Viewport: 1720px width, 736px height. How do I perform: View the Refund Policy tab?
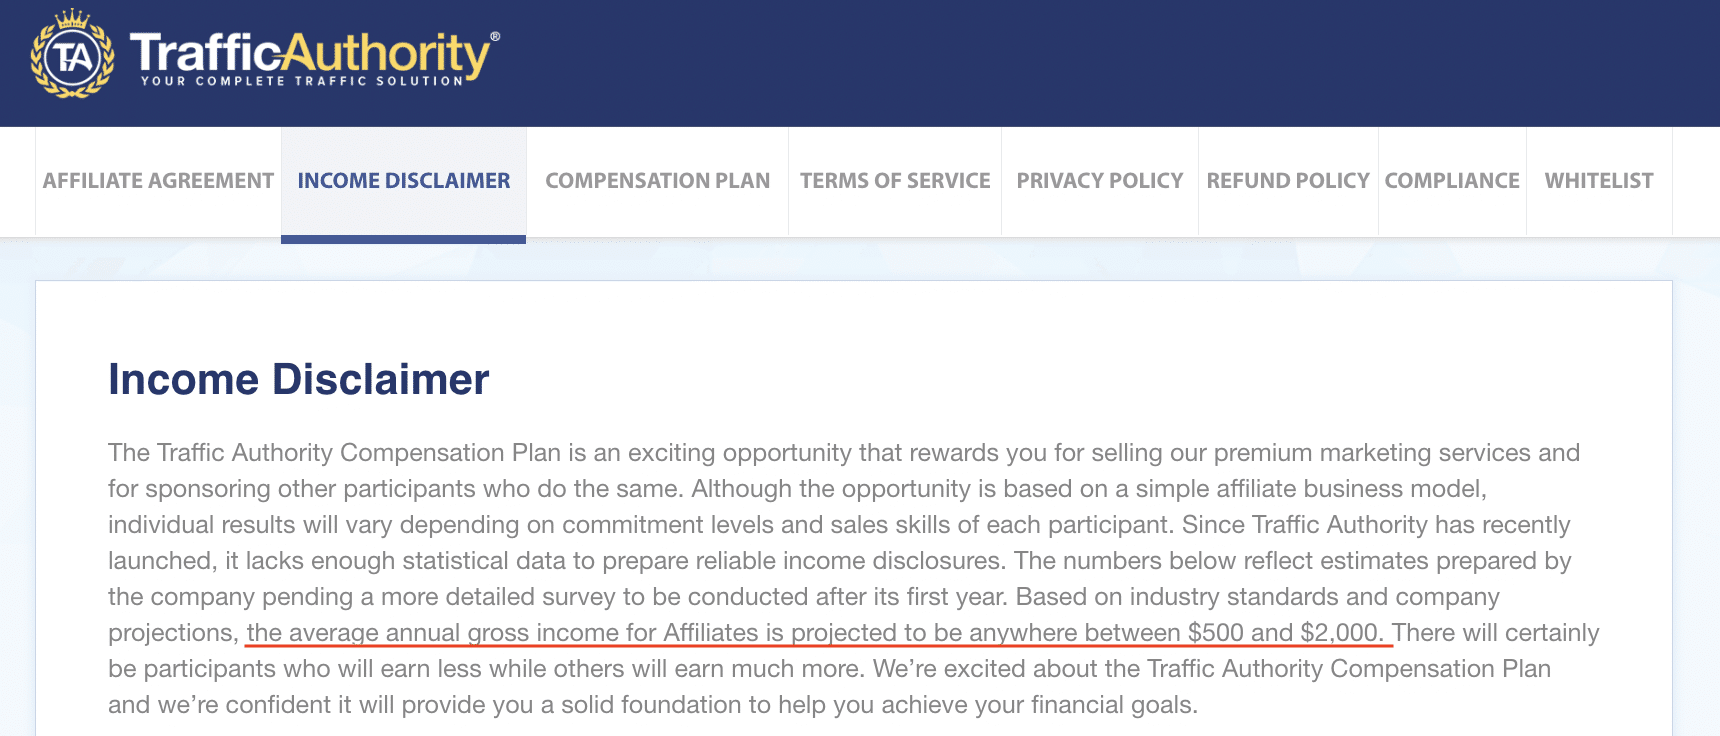click(1288, 181)
